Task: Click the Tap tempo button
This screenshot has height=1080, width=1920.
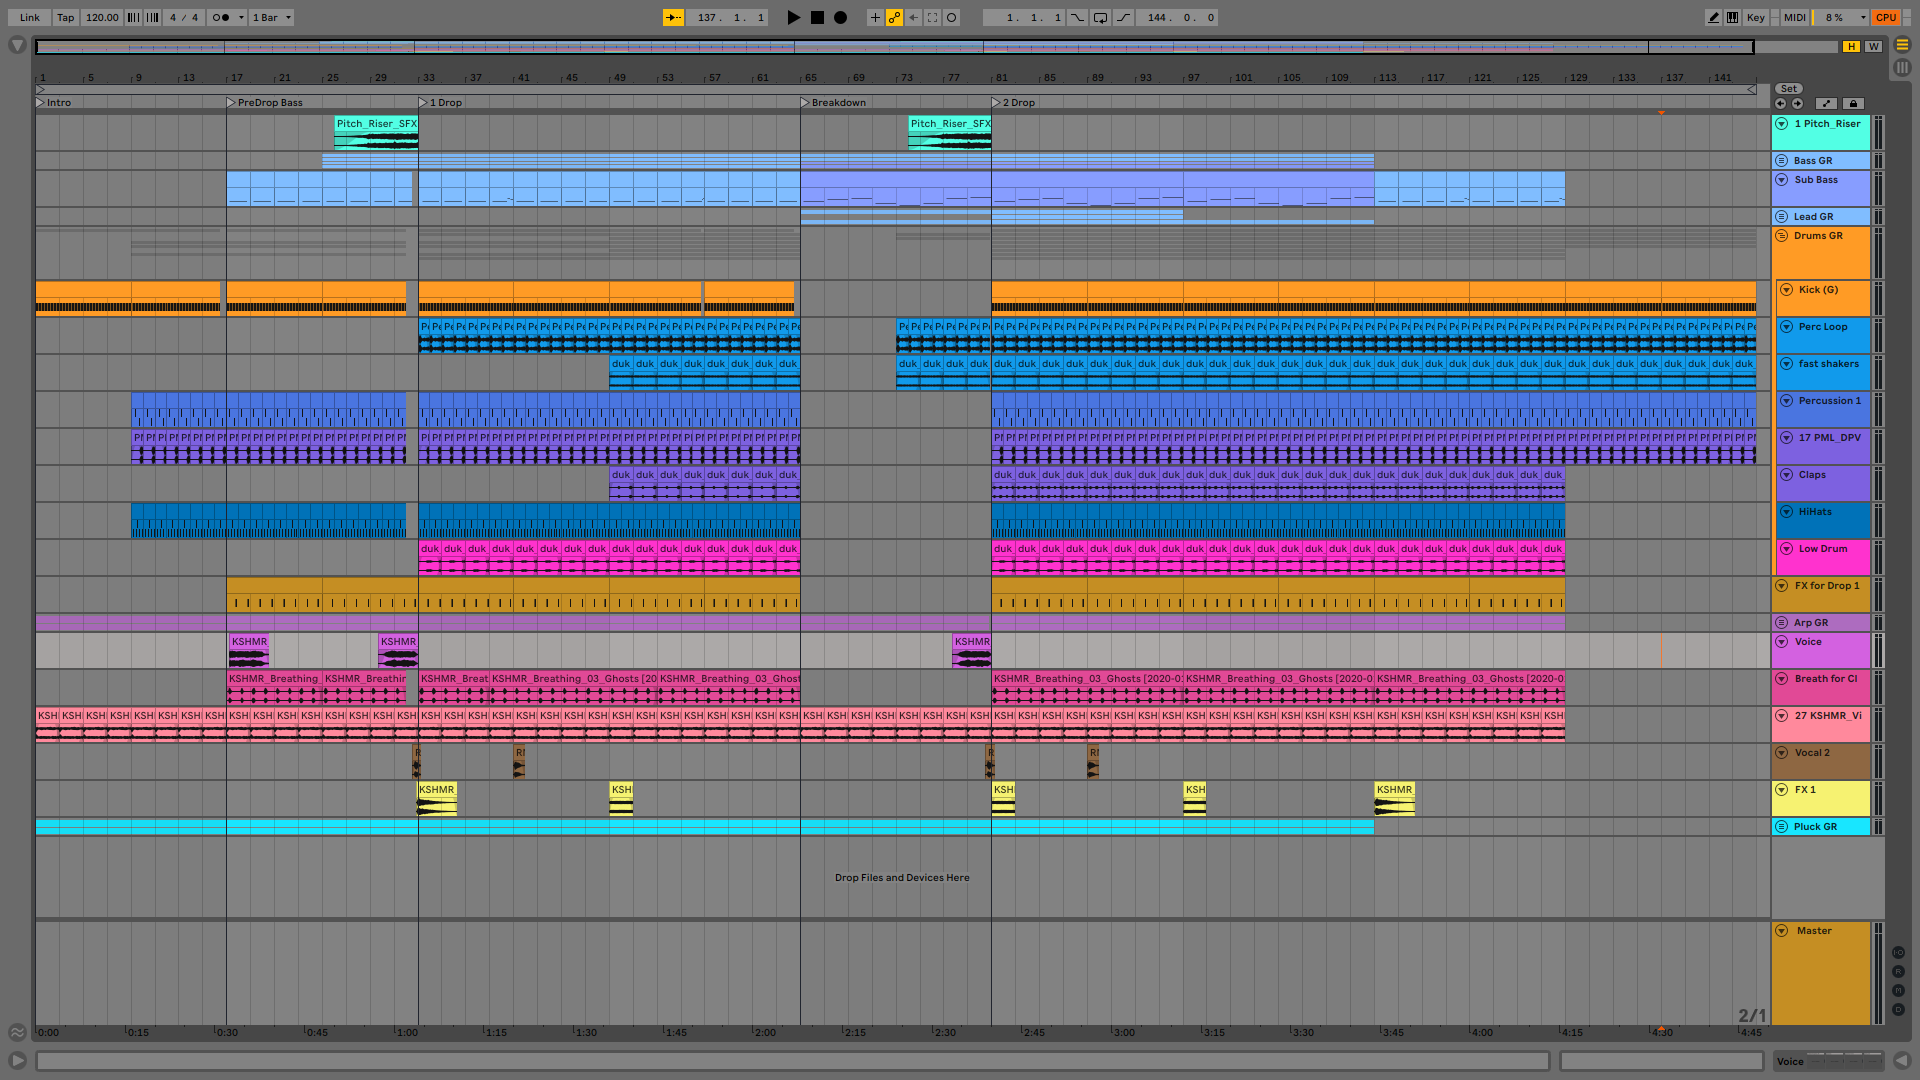Action: (x=65, y=17)
